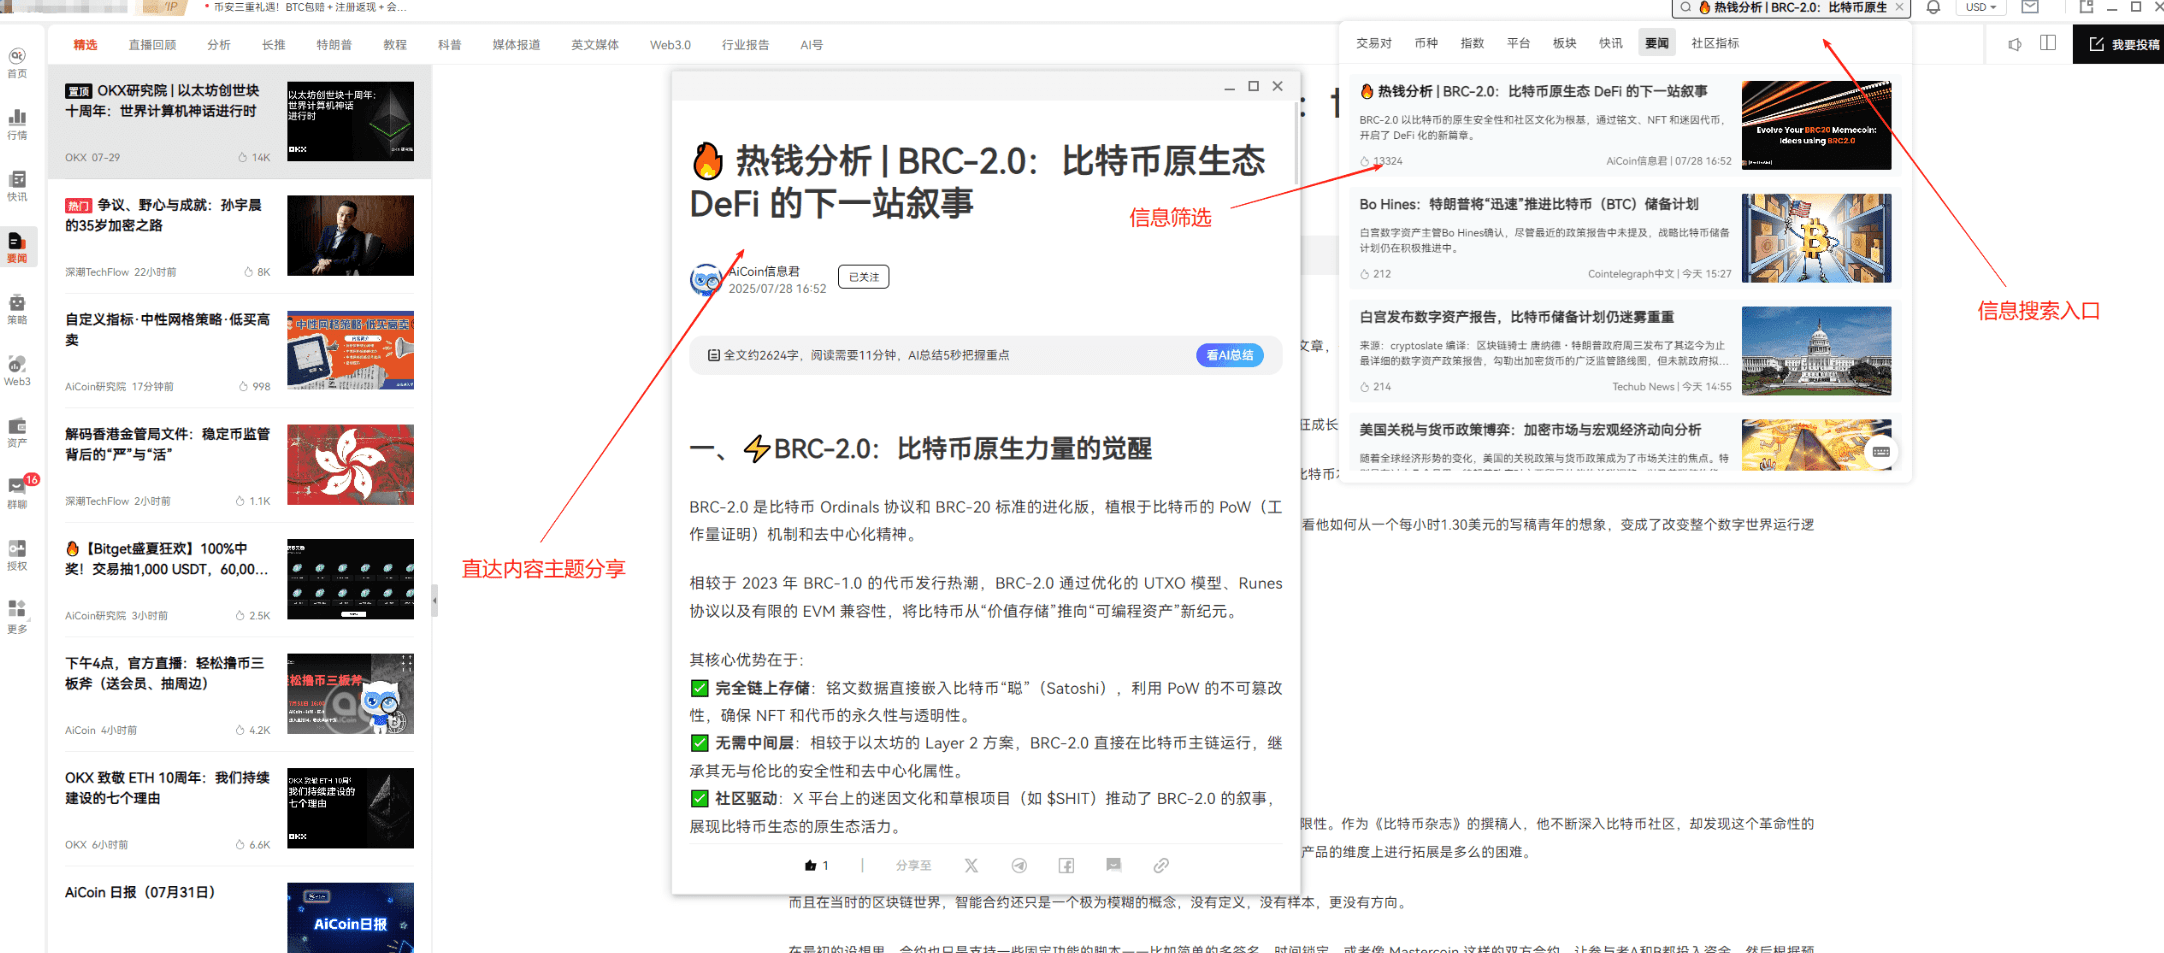2164x953 pixels.
Task: Switch to the 英文媒体 tab
Action: click(595, 45)
